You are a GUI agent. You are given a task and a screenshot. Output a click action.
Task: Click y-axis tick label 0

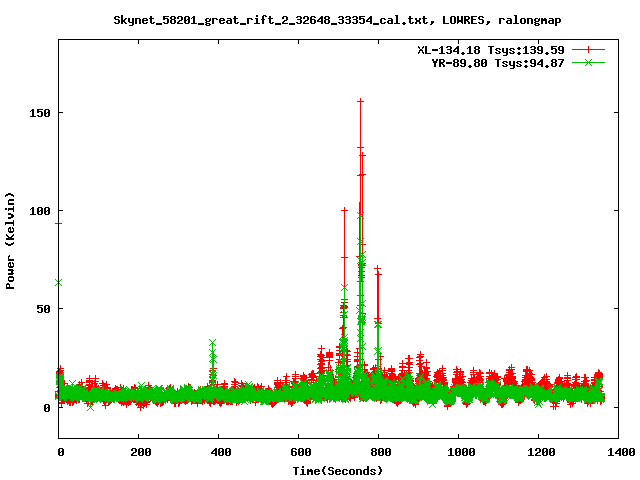tap(47, 408)
